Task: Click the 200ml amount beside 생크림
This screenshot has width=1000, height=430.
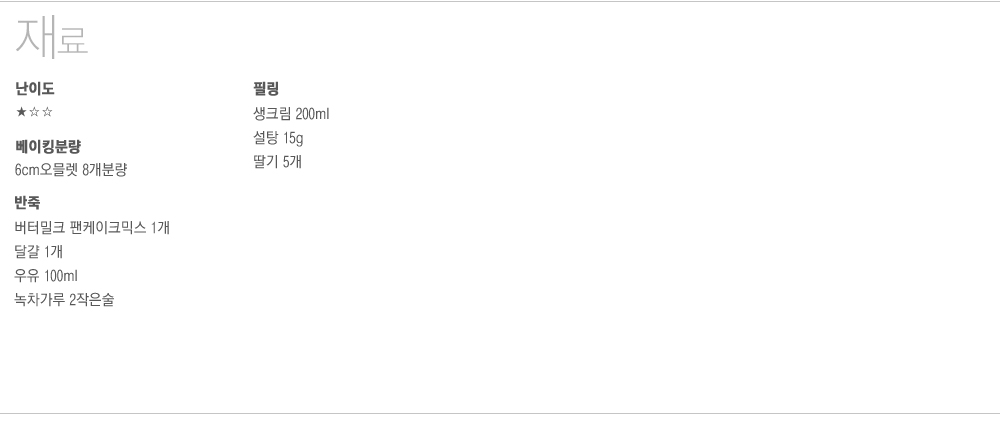Action: coord(313,113)
